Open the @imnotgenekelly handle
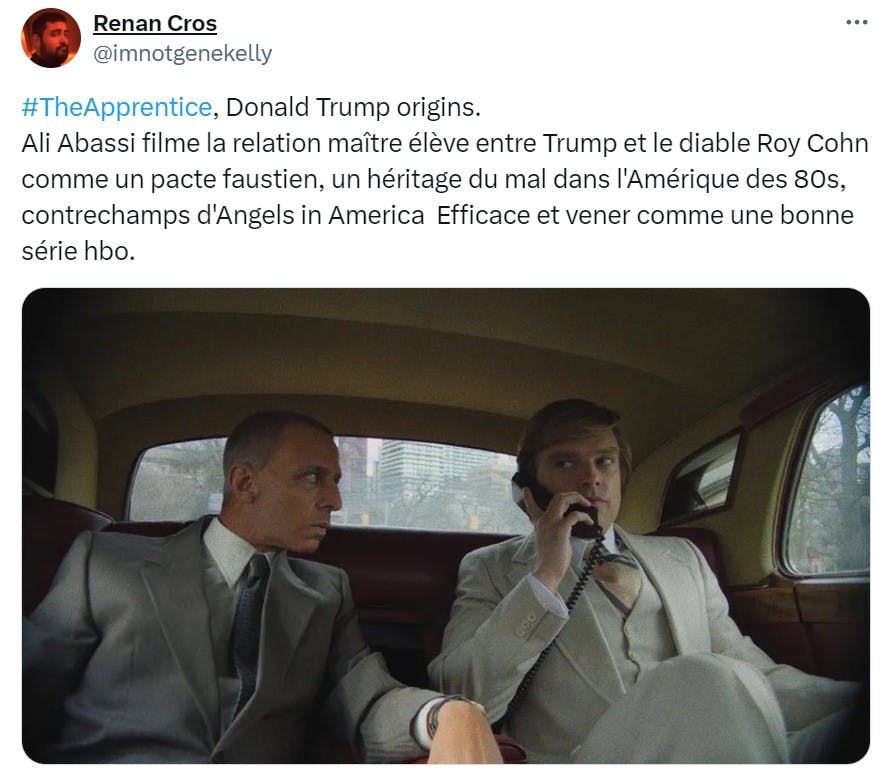This screenshot has height=781, width=888. click(x=182, y=54)
